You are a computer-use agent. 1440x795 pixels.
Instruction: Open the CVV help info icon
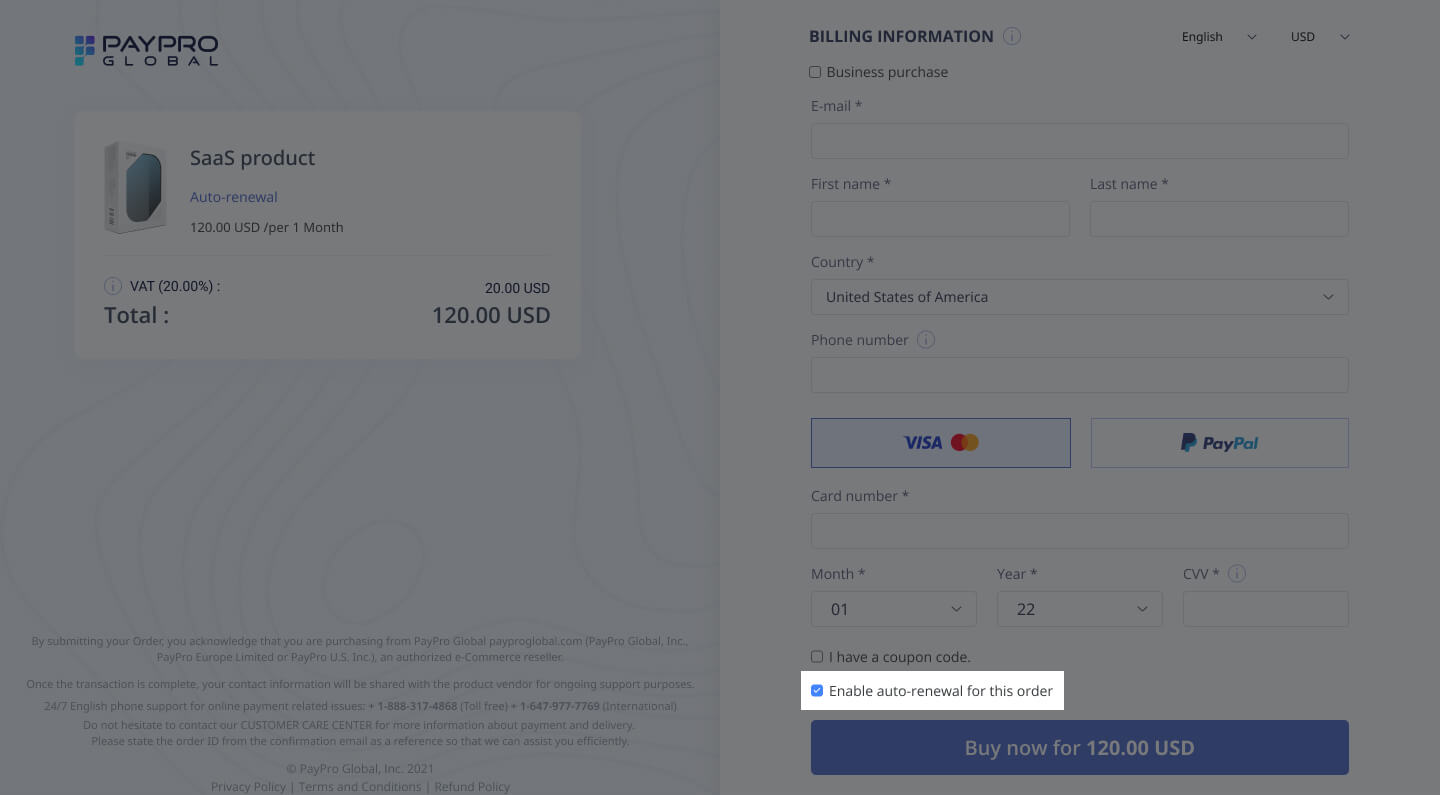[1237, 574]
